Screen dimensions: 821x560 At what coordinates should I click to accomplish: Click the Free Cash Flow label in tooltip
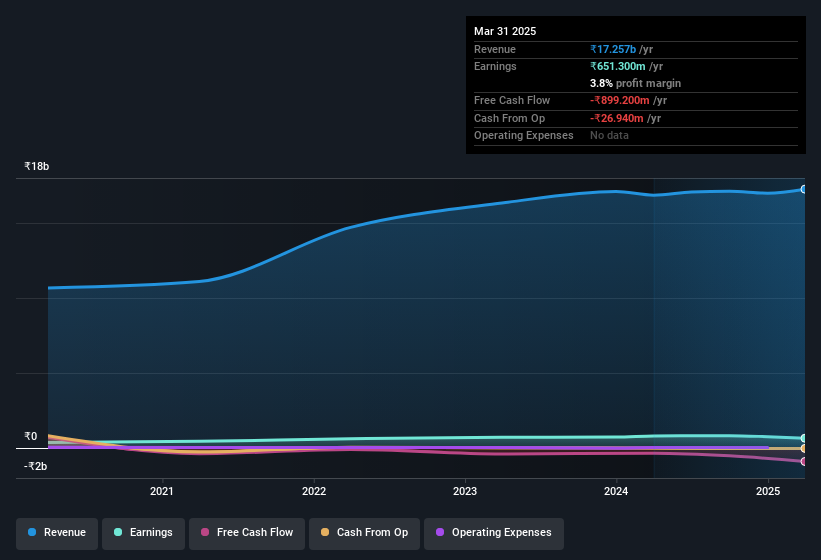coord(512,100)
